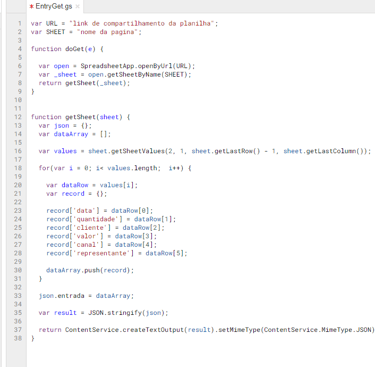This screenshot has width=375, height=367.
Task: Click "function getSheet(sheet) {" on line 12
Action: (81, 117)
